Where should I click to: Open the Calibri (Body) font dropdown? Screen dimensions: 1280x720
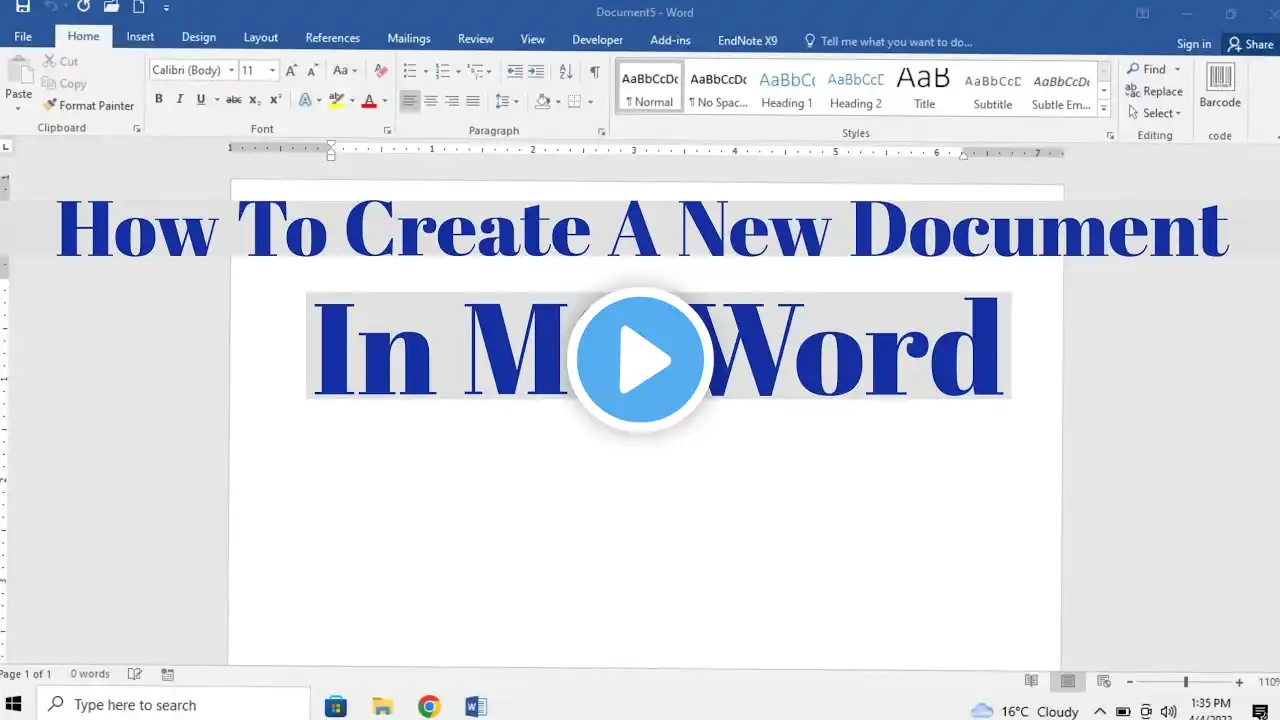(x=232, y=70)
